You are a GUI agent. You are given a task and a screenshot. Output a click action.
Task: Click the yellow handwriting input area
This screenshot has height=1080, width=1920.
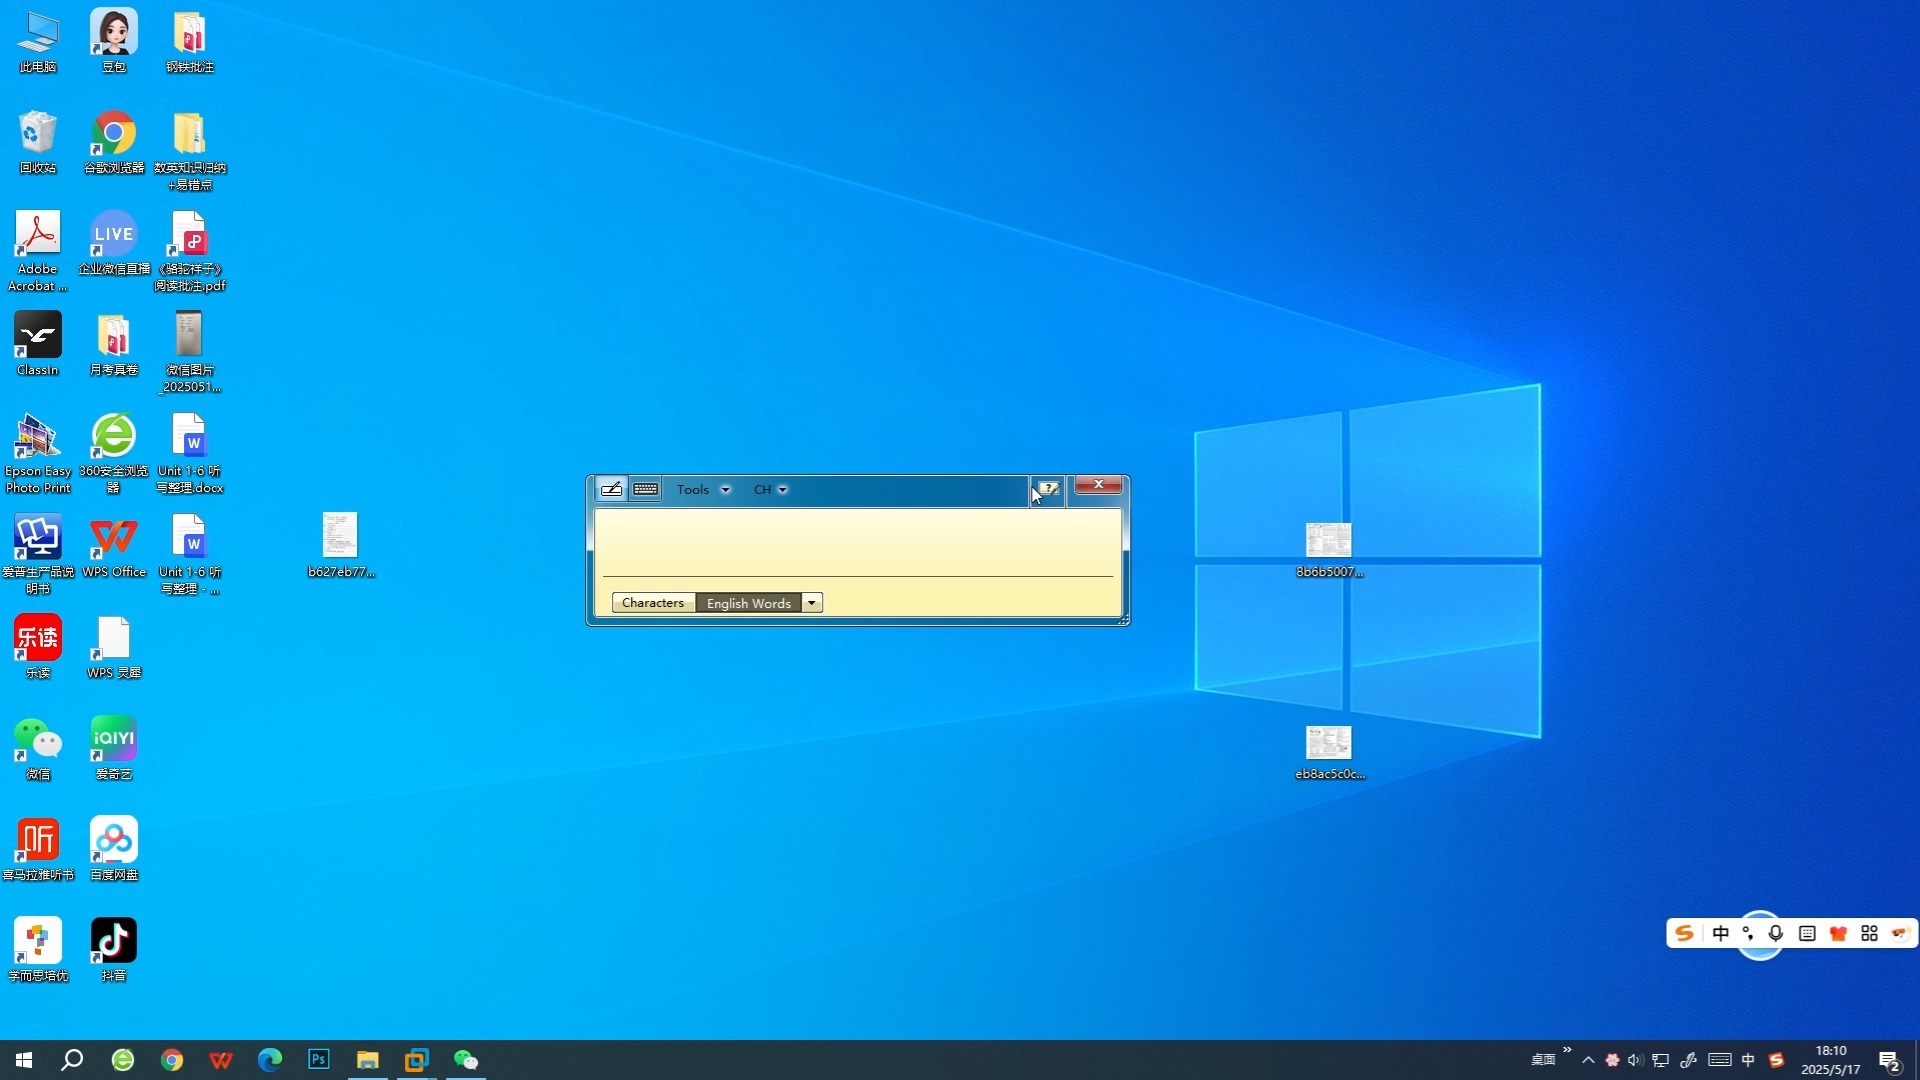(x=857, y=542)
